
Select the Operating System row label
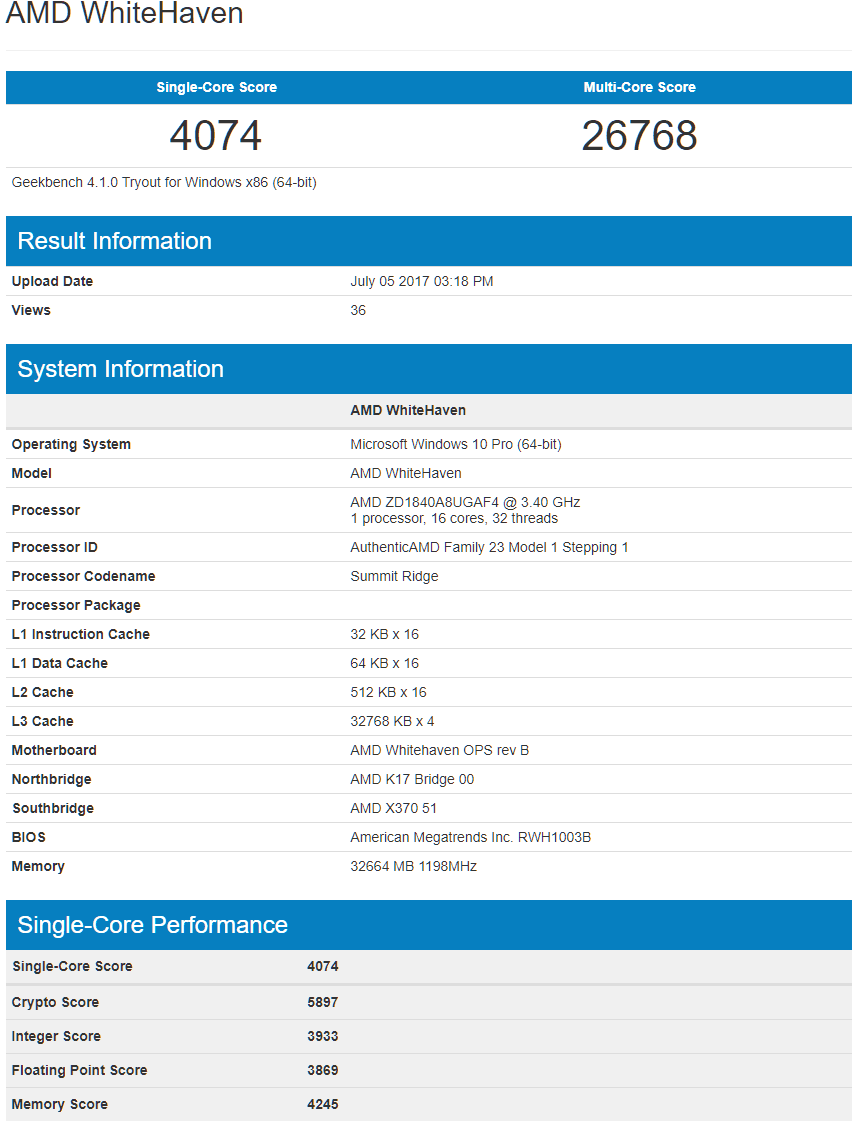coord(71,444)
